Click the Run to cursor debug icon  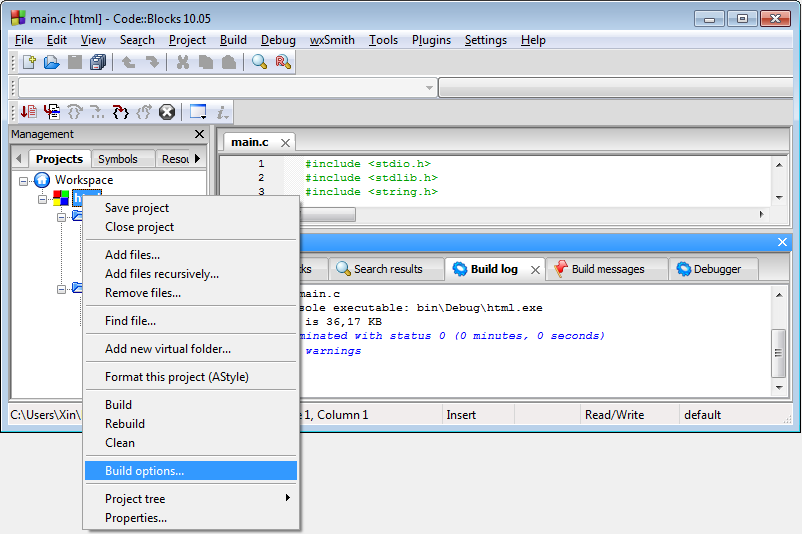(51, 112)
